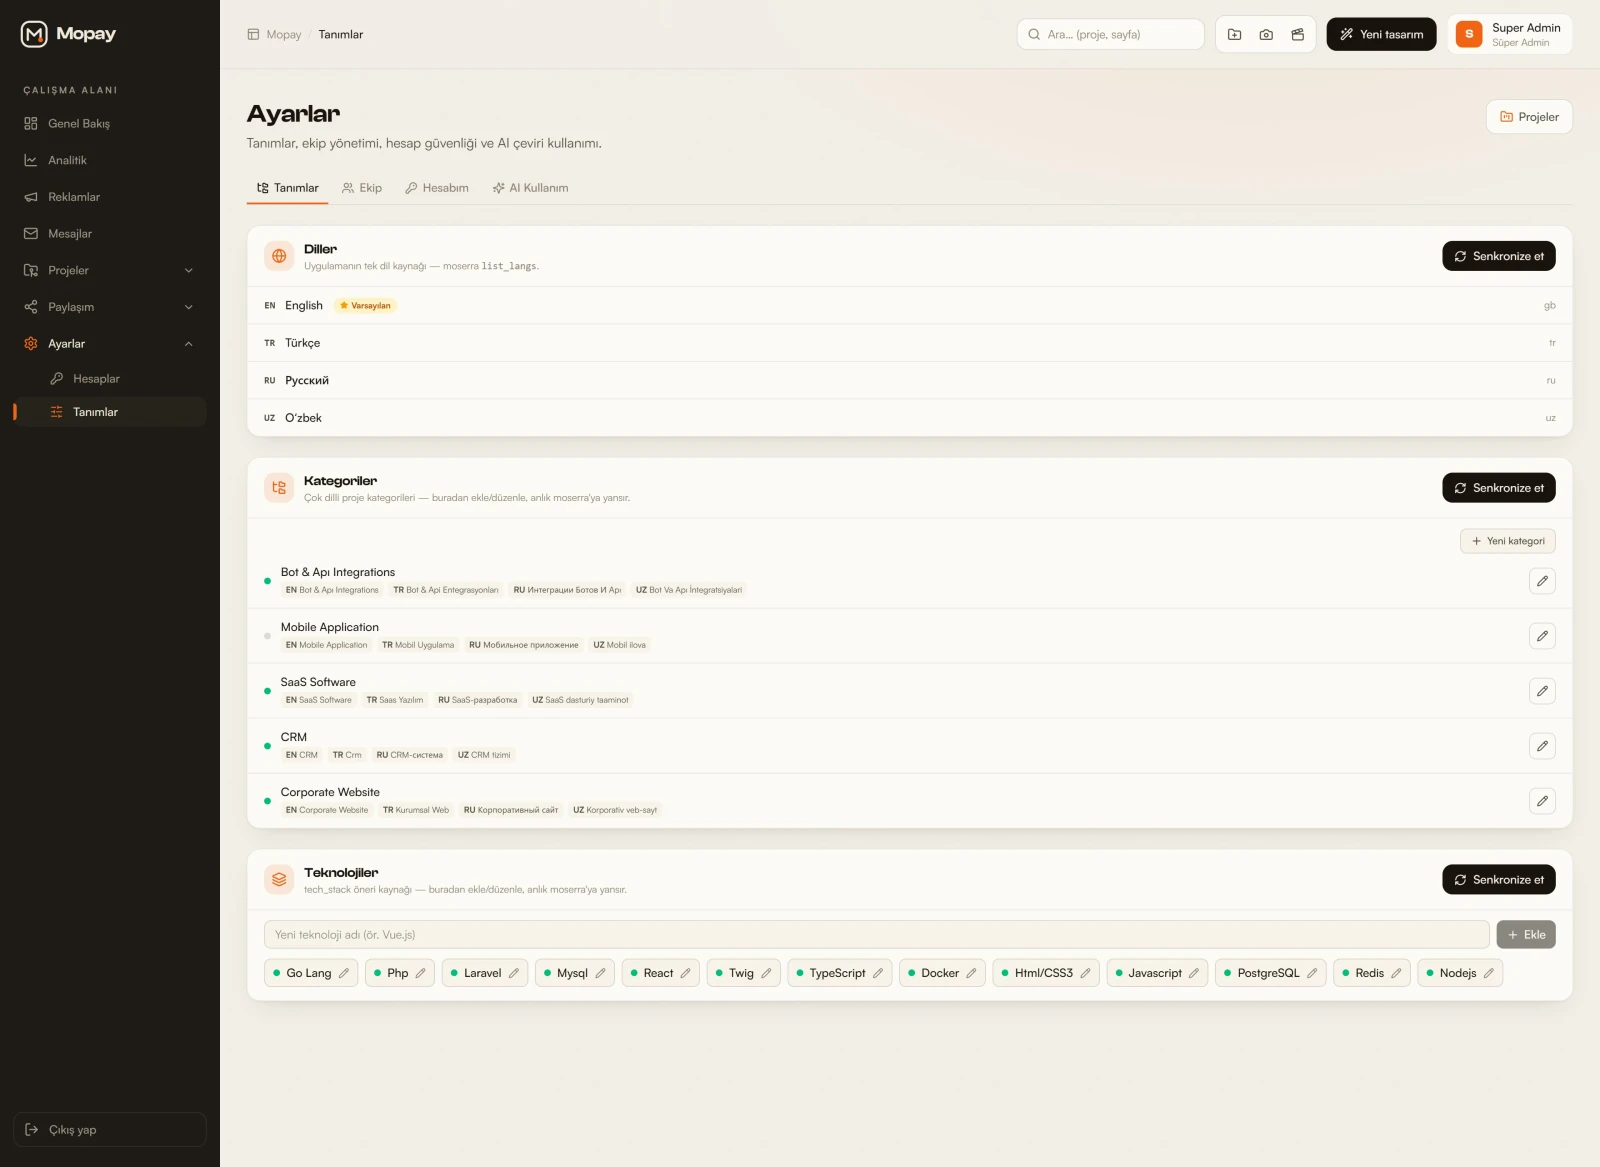Click the pencil icon on the PostgreSQL tag

[x=1312, y=973]
